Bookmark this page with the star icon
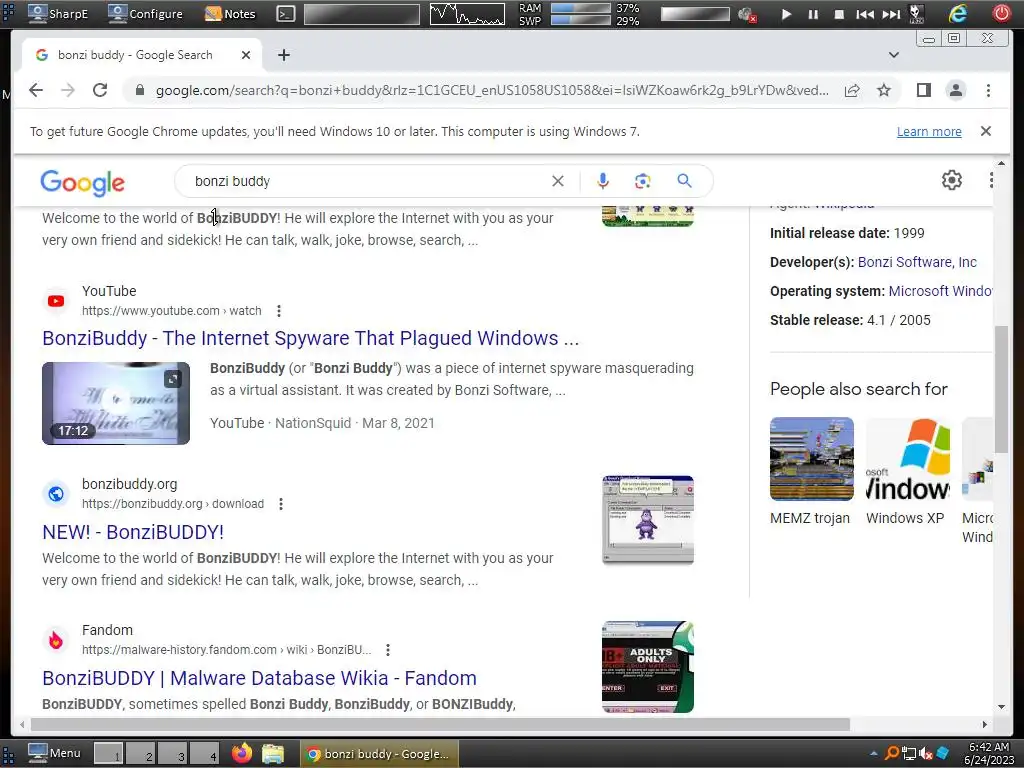1024x768 pixels. click(884, 90)
